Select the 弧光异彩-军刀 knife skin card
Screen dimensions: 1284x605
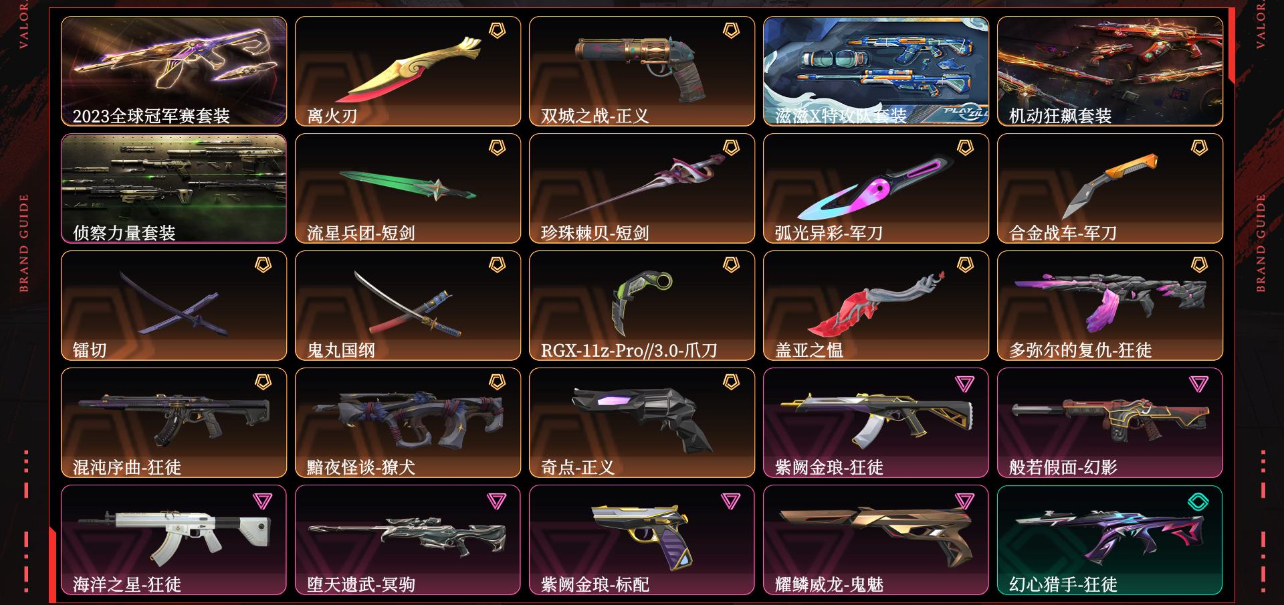[876, 188]
